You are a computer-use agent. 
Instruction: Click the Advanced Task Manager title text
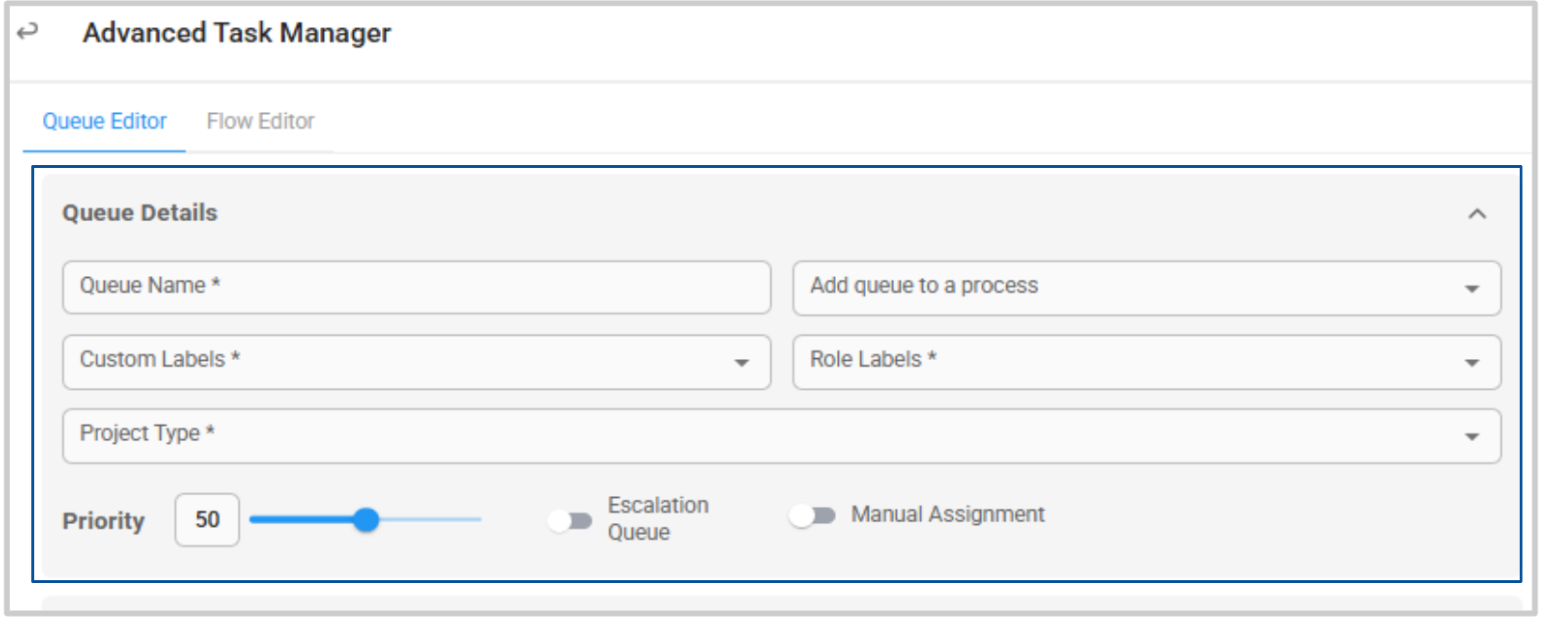pyautogui.click(x=237, y=33)
